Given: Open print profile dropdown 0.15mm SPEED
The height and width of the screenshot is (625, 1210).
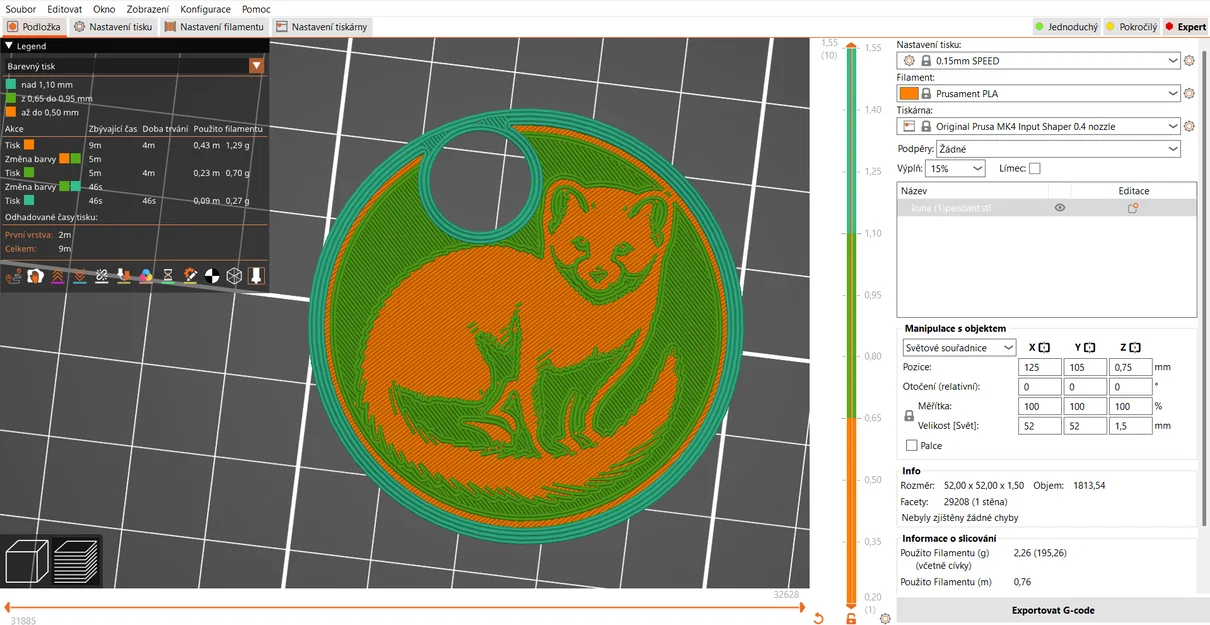Looking at the screenshot, I should point(1039,61).
